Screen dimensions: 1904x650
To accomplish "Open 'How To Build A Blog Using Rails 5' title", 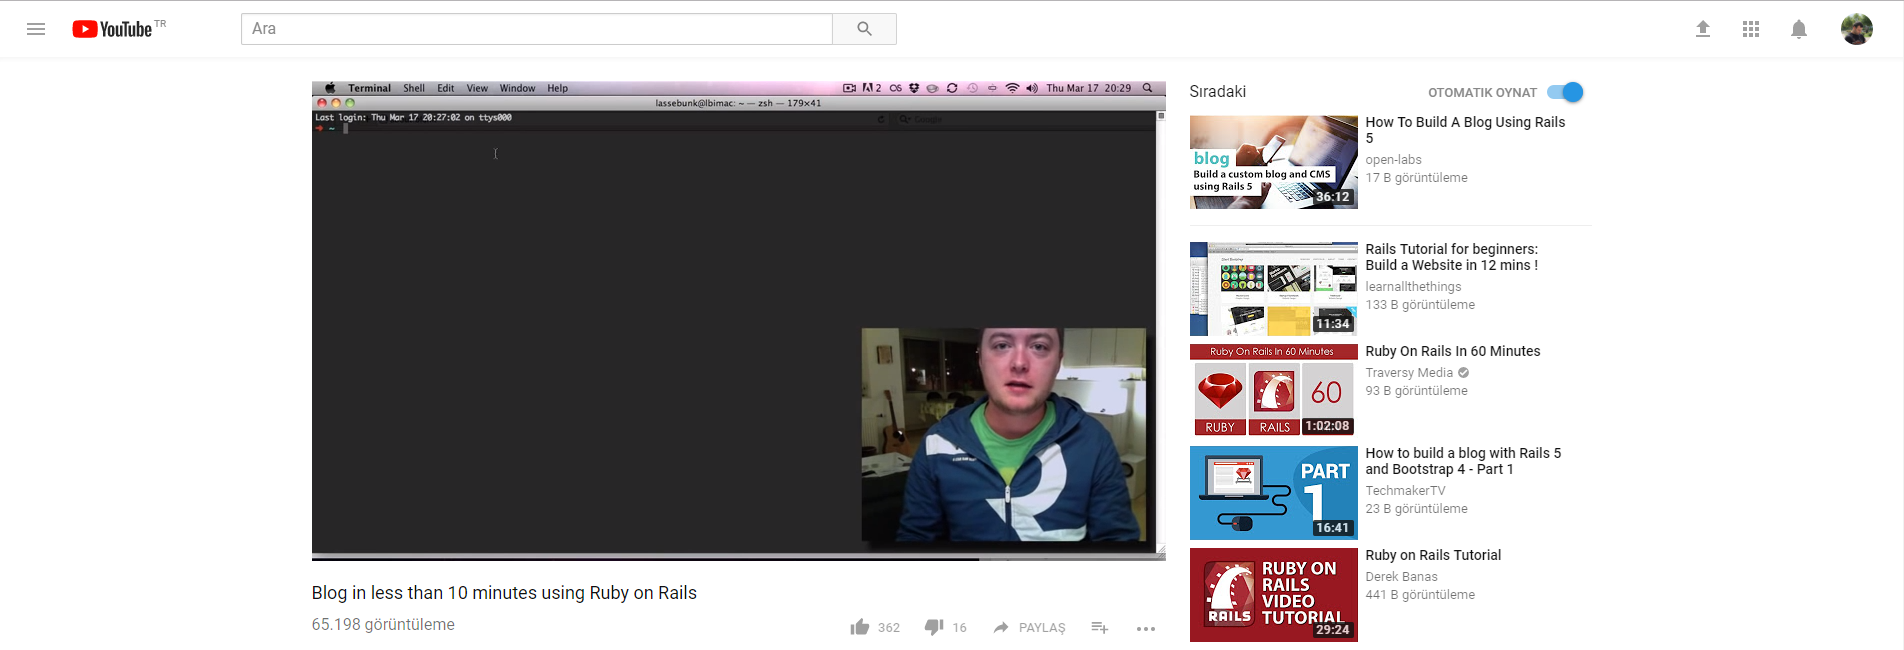I will point(1465,130).
